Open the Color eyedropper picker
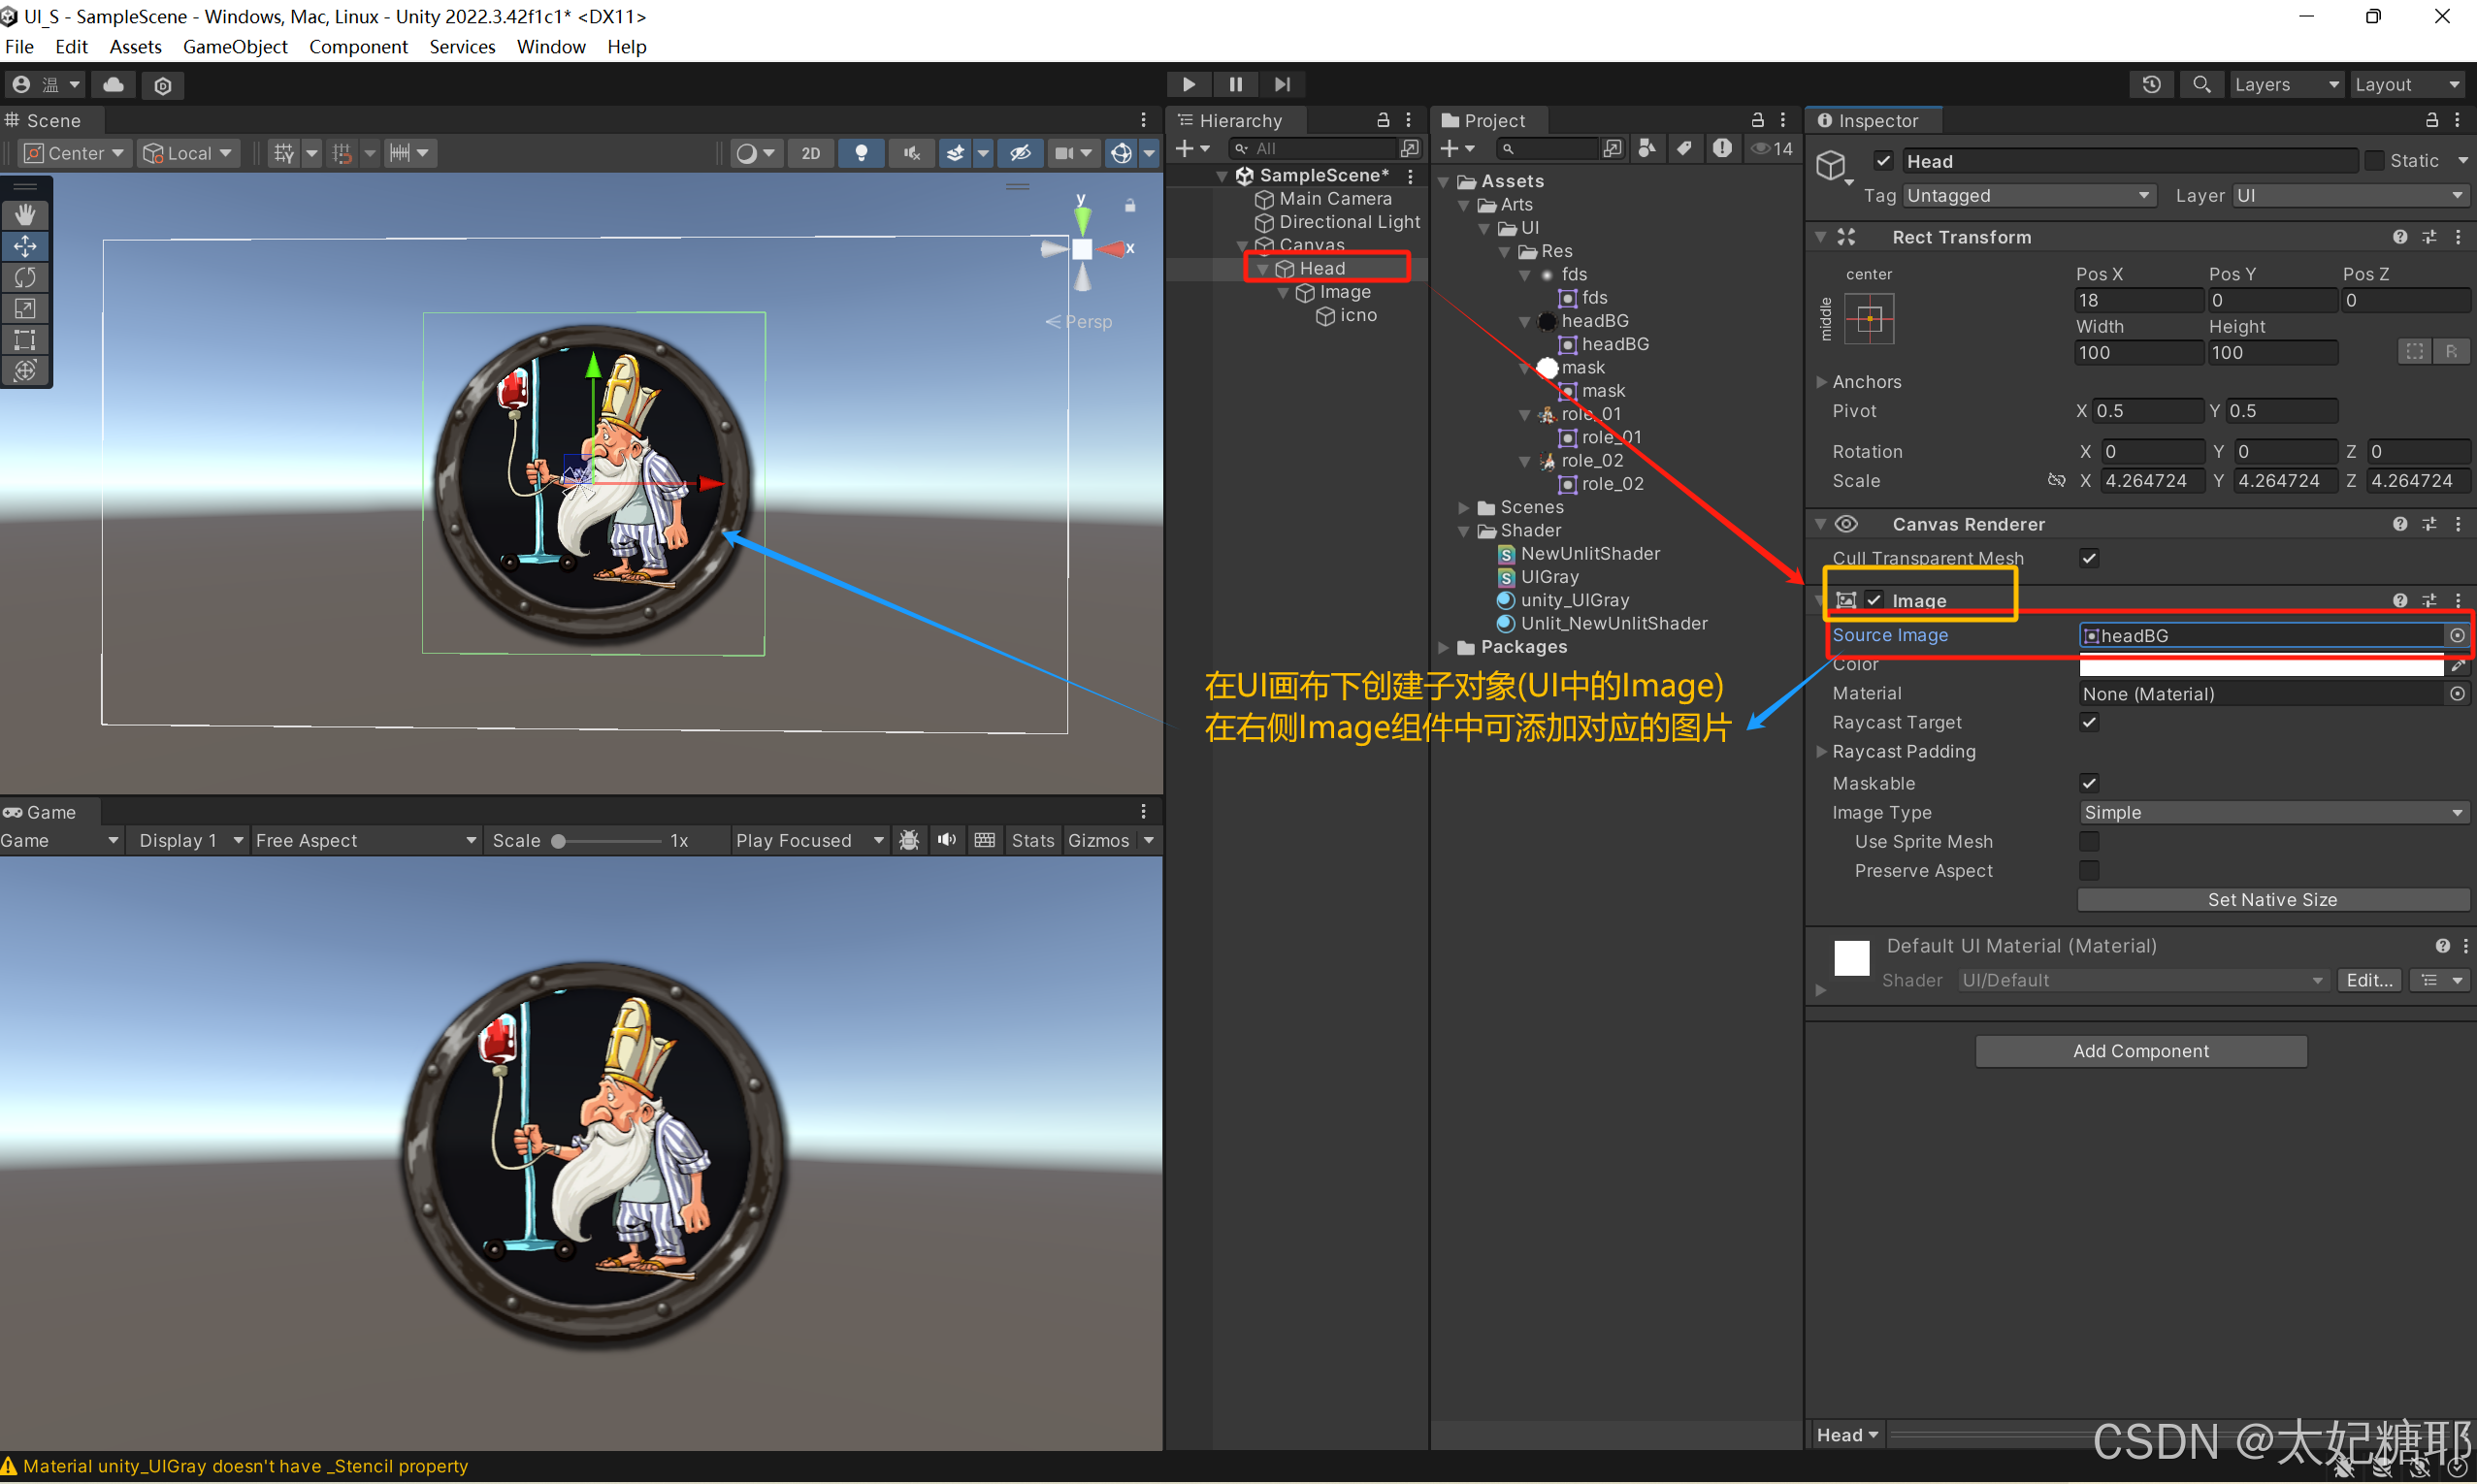Screen dimensions: 2477x1484 2458,665
